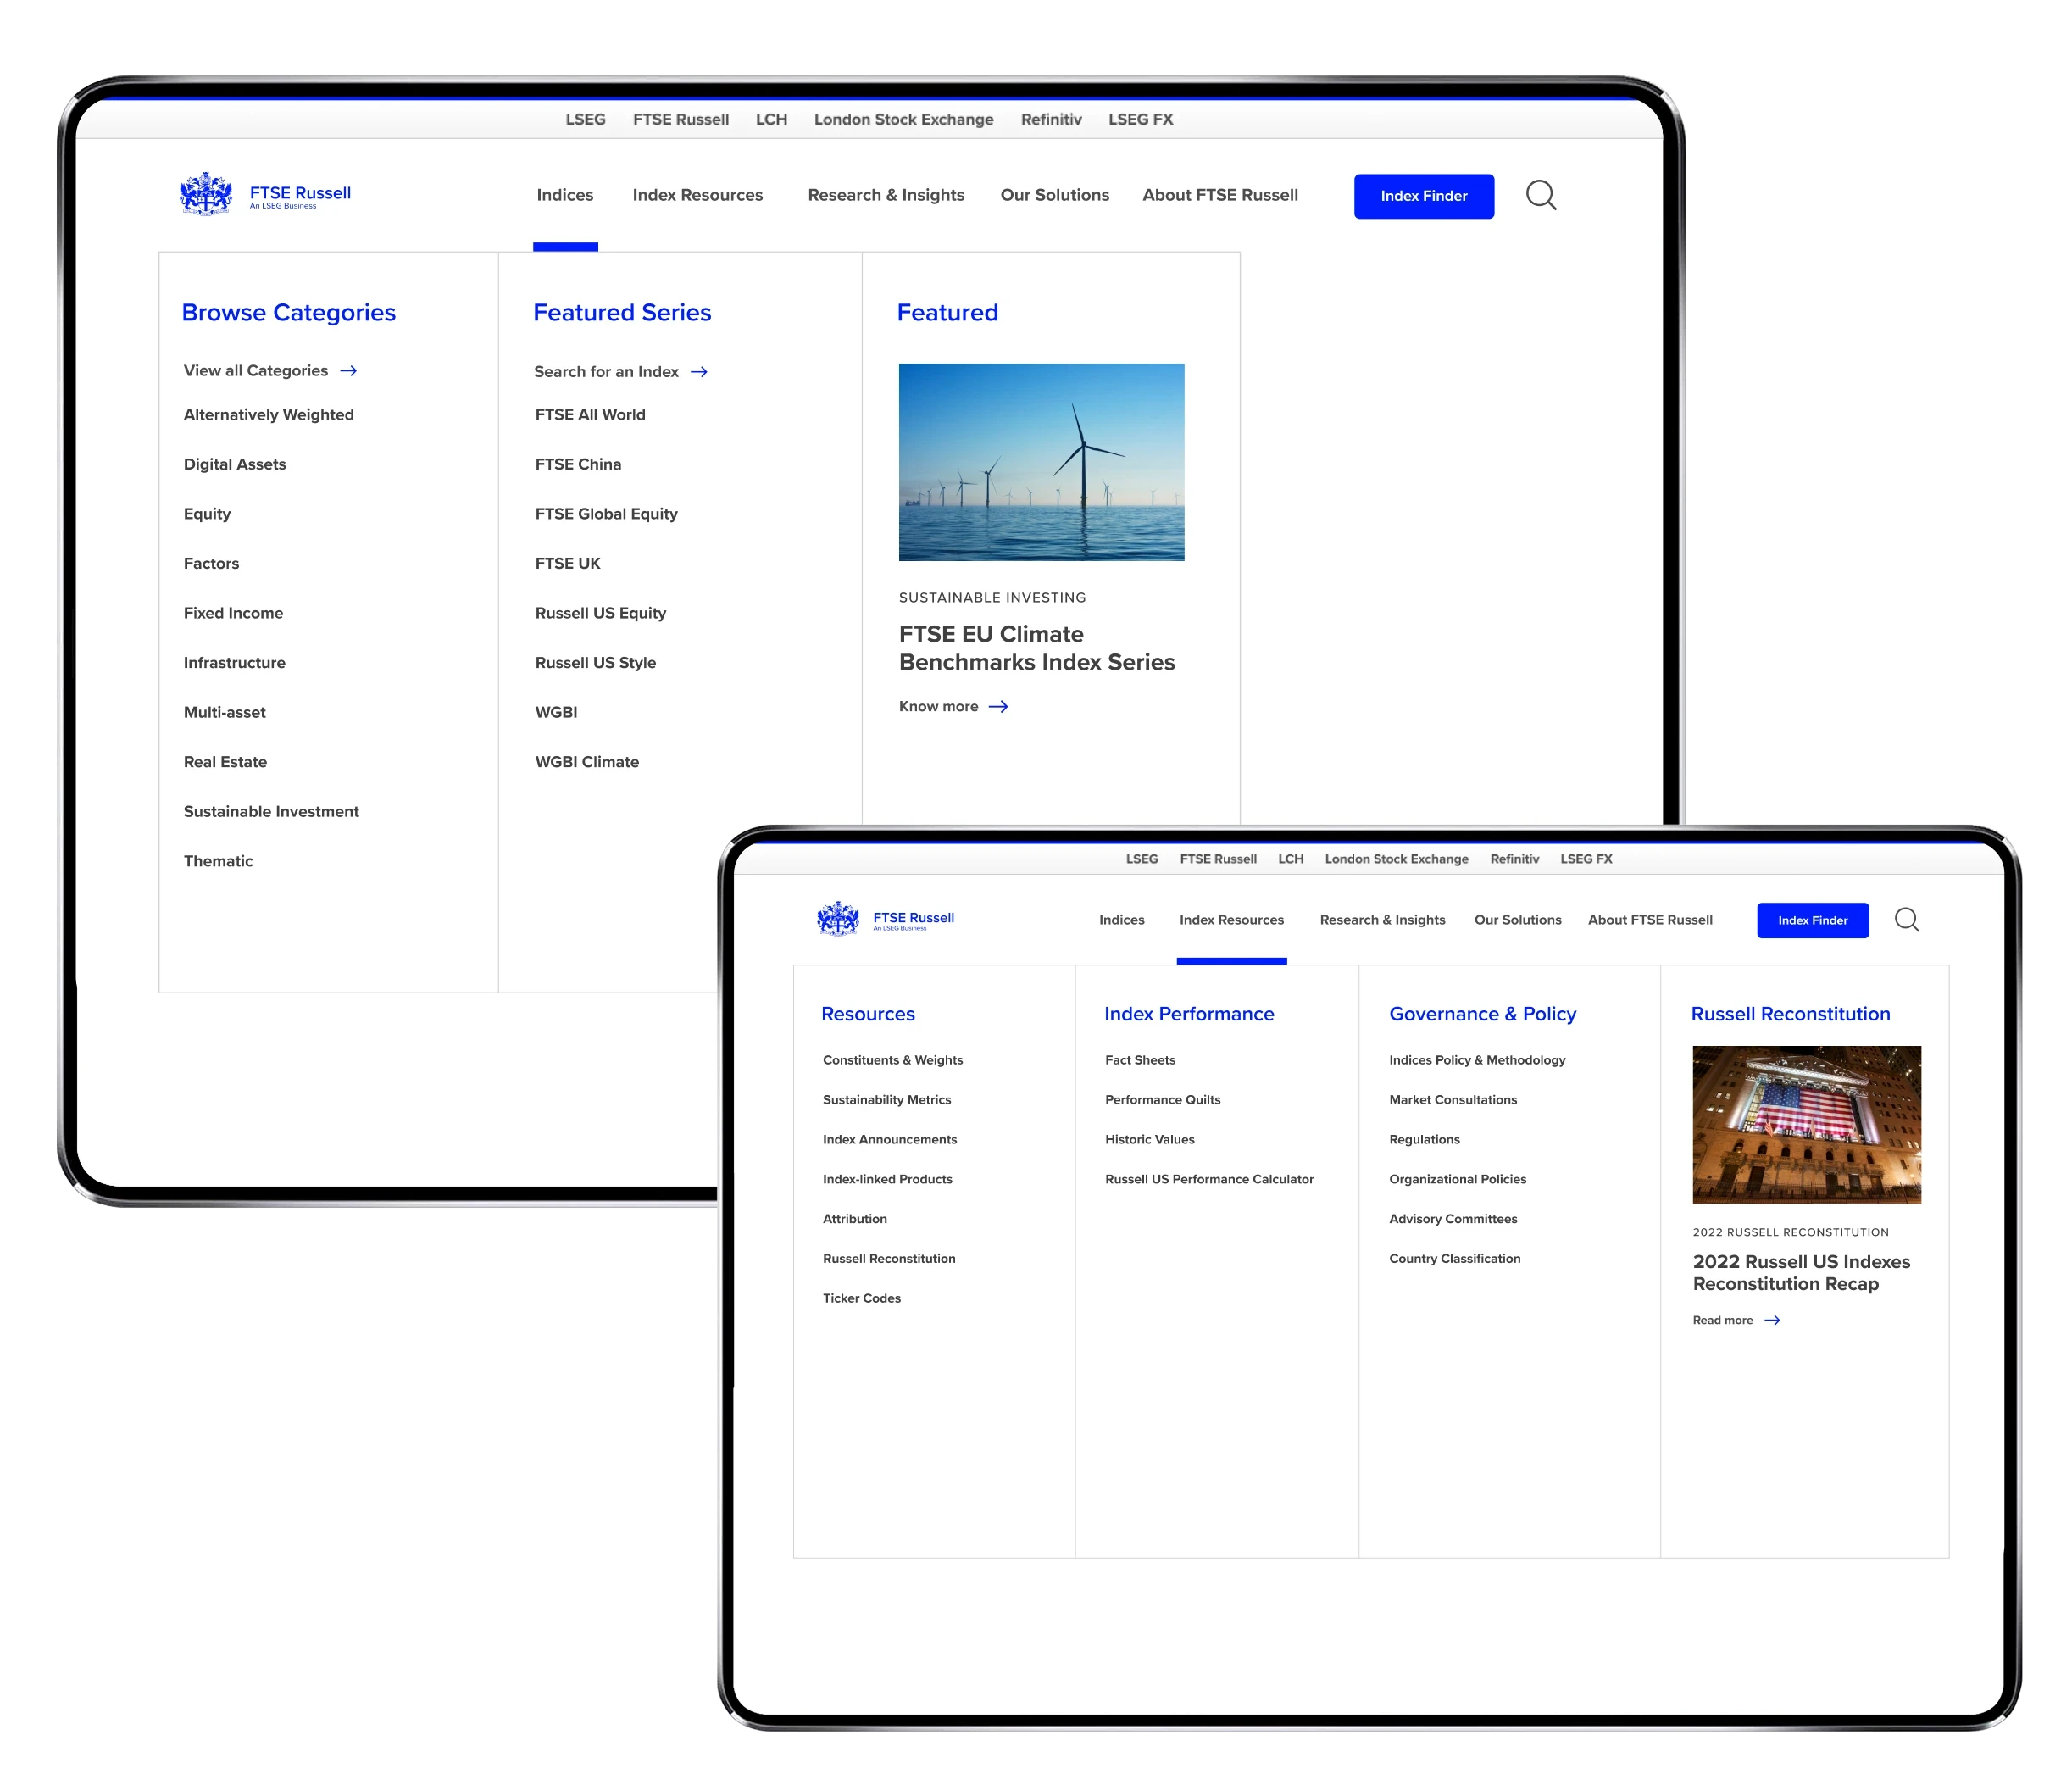
Task: Click arrow beside Know more
Action: pos(998,707)
